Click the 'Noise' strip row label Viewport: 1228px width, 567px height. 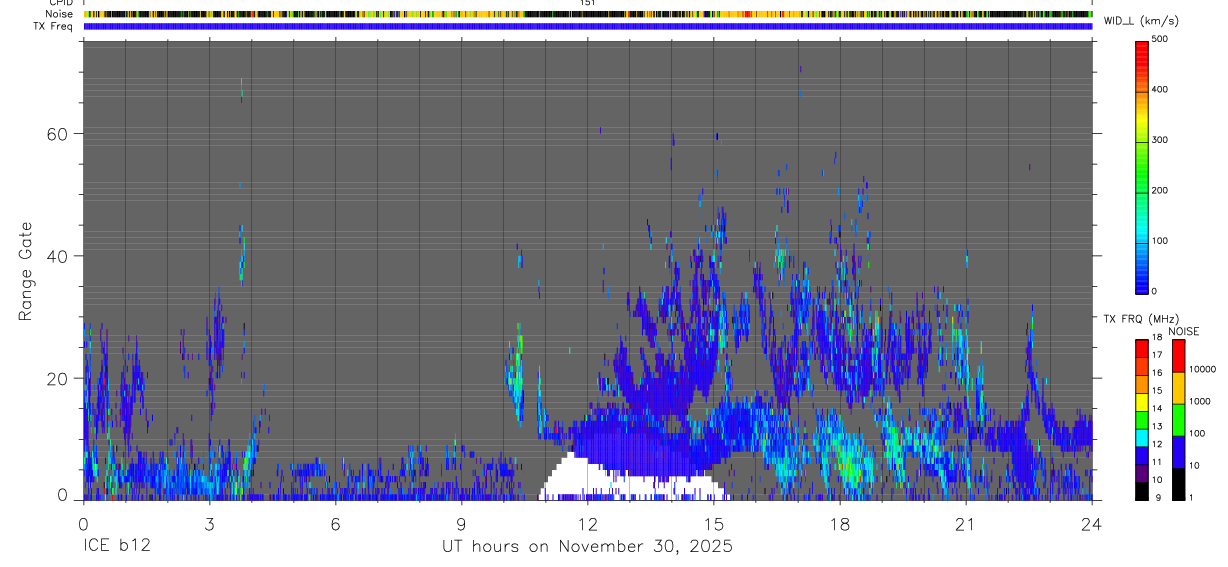[x=60, y=14]
